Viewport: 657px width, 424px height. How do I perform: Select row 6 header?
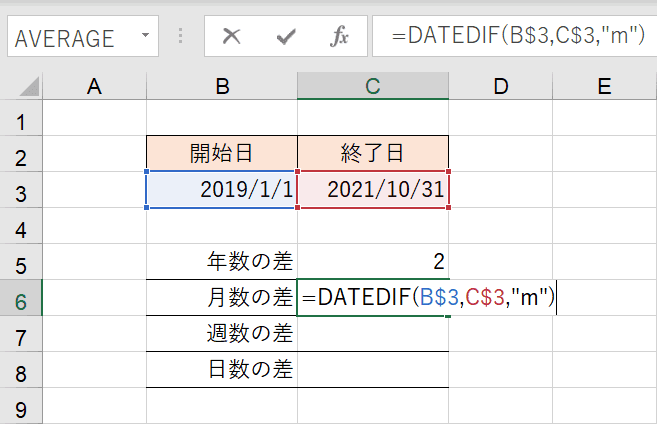tap(21, 298)
